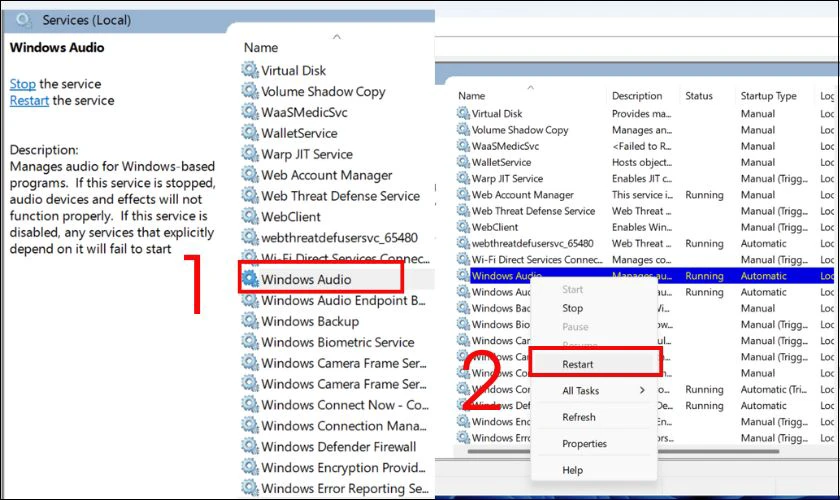Click the Restart the service link

30,100
